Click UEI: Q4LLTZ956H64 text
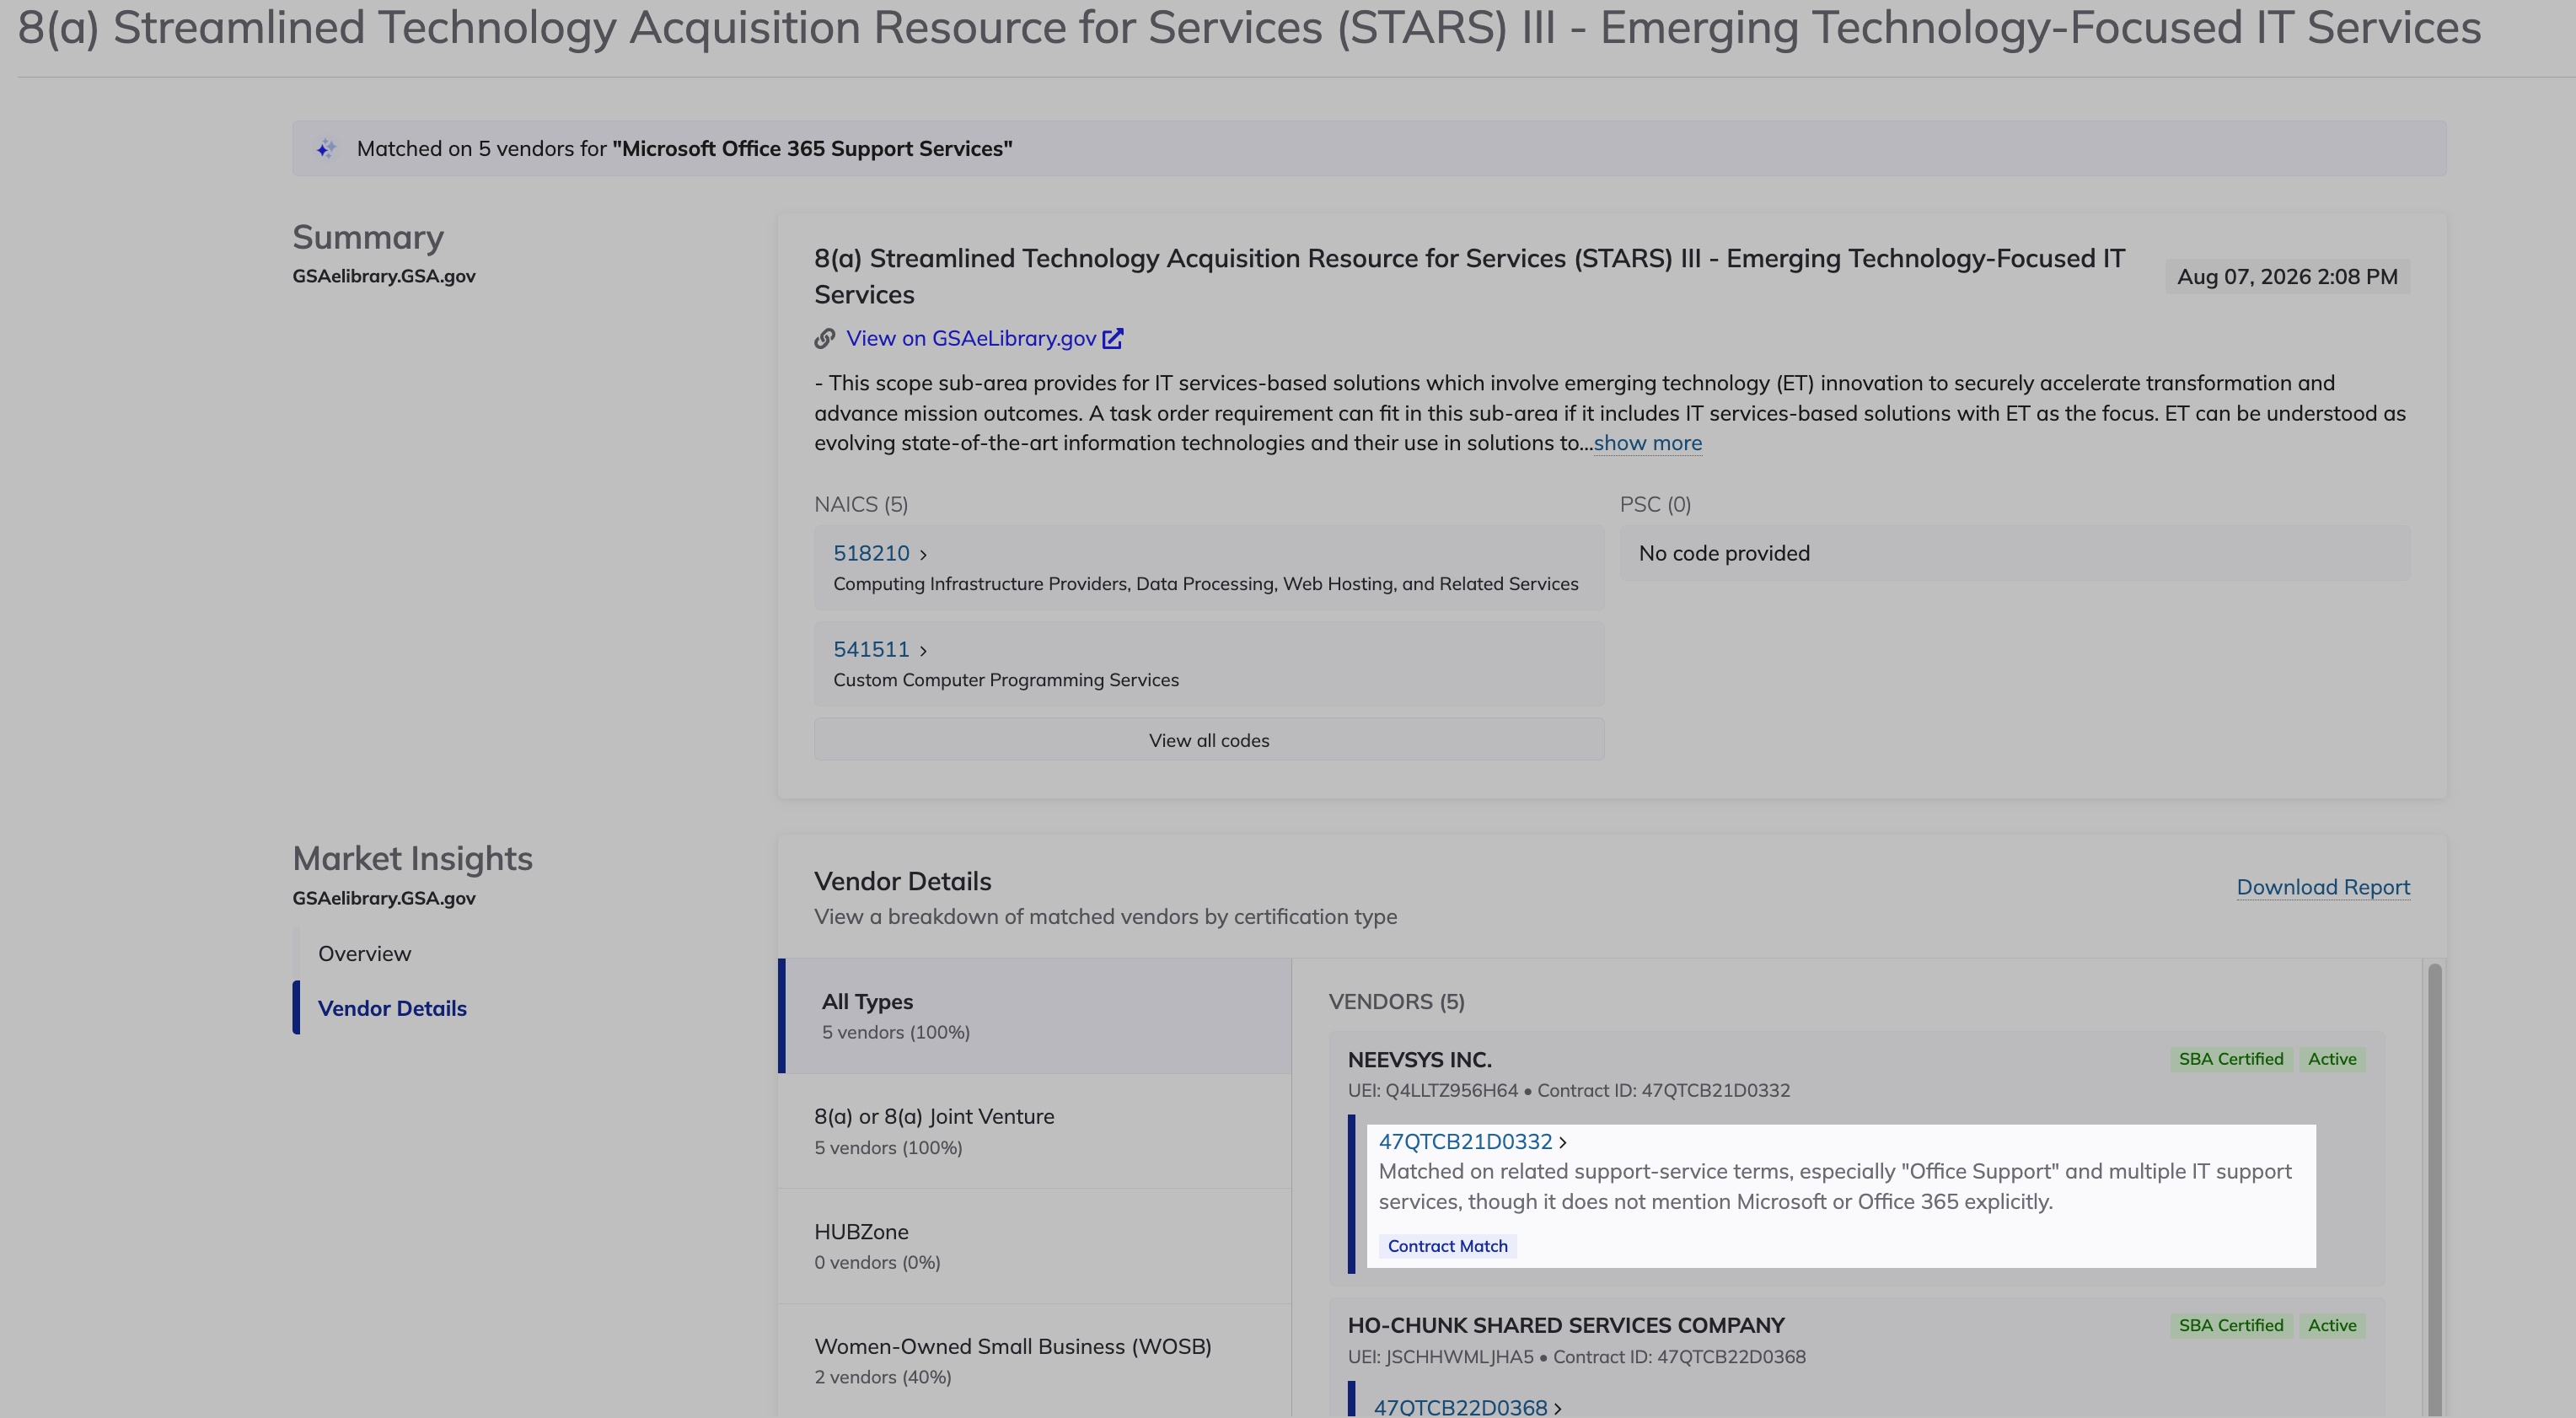This screenshot has width=2576, height=1418. pyautogui.click(x=1432, y=1090)
